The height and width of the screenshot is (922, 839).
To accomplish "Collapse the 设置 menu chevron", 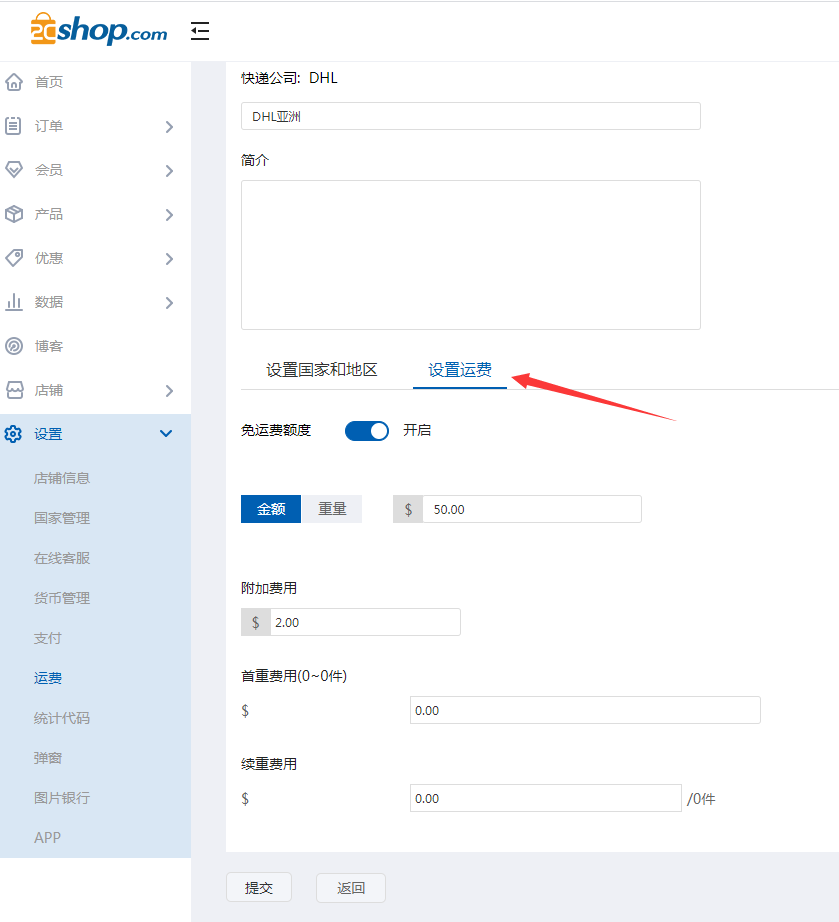I will tap(166, 434).
